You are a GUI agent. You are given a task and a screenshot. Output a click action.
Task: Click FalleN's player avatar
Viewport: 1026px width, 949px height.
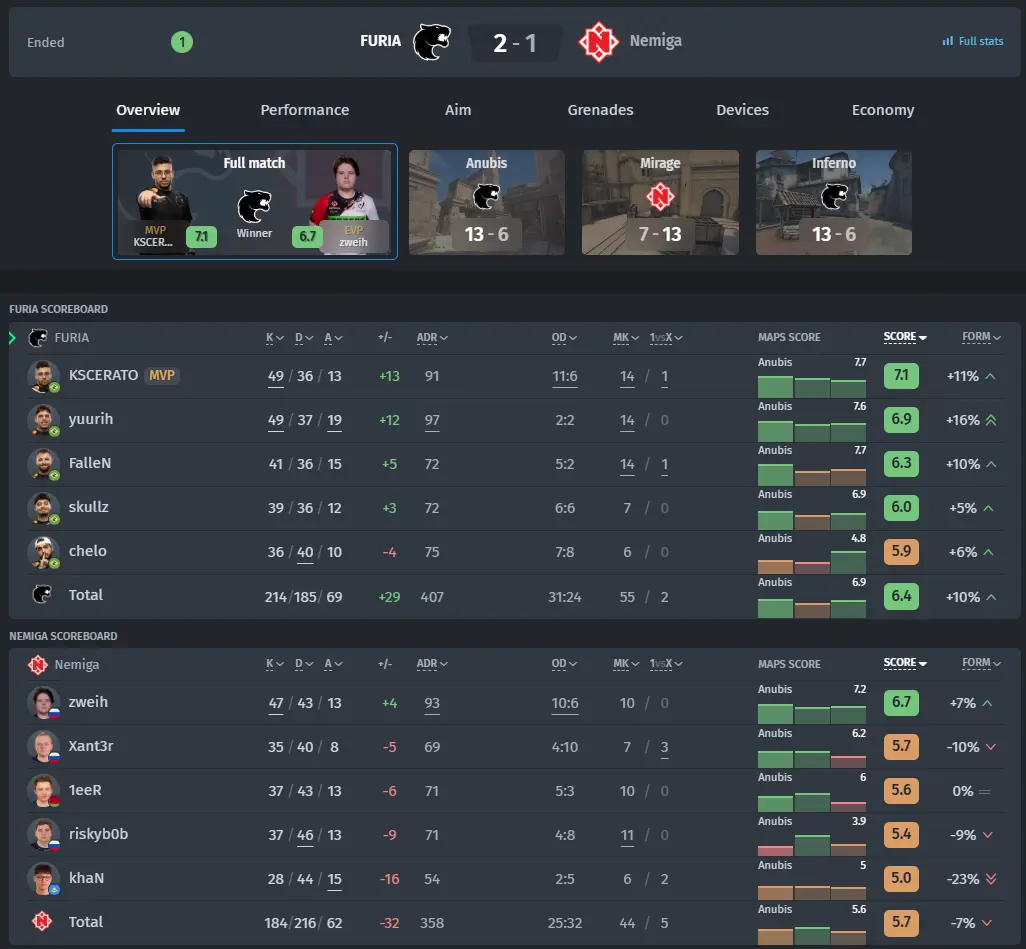click(x=43, y=464)
